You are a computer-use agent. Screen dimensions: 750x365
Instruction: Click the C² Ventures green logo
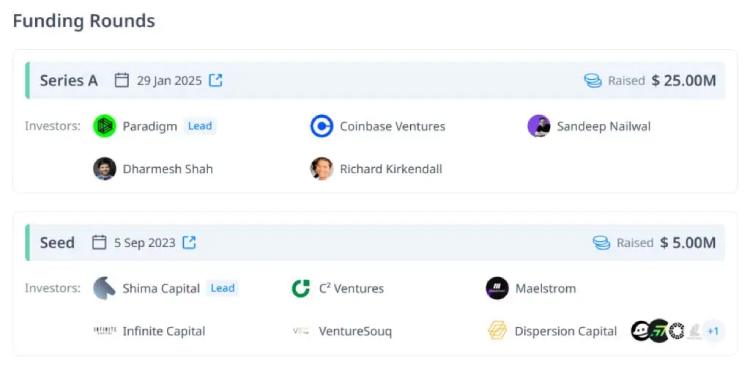pyautogui.click(x=301, y=288)
